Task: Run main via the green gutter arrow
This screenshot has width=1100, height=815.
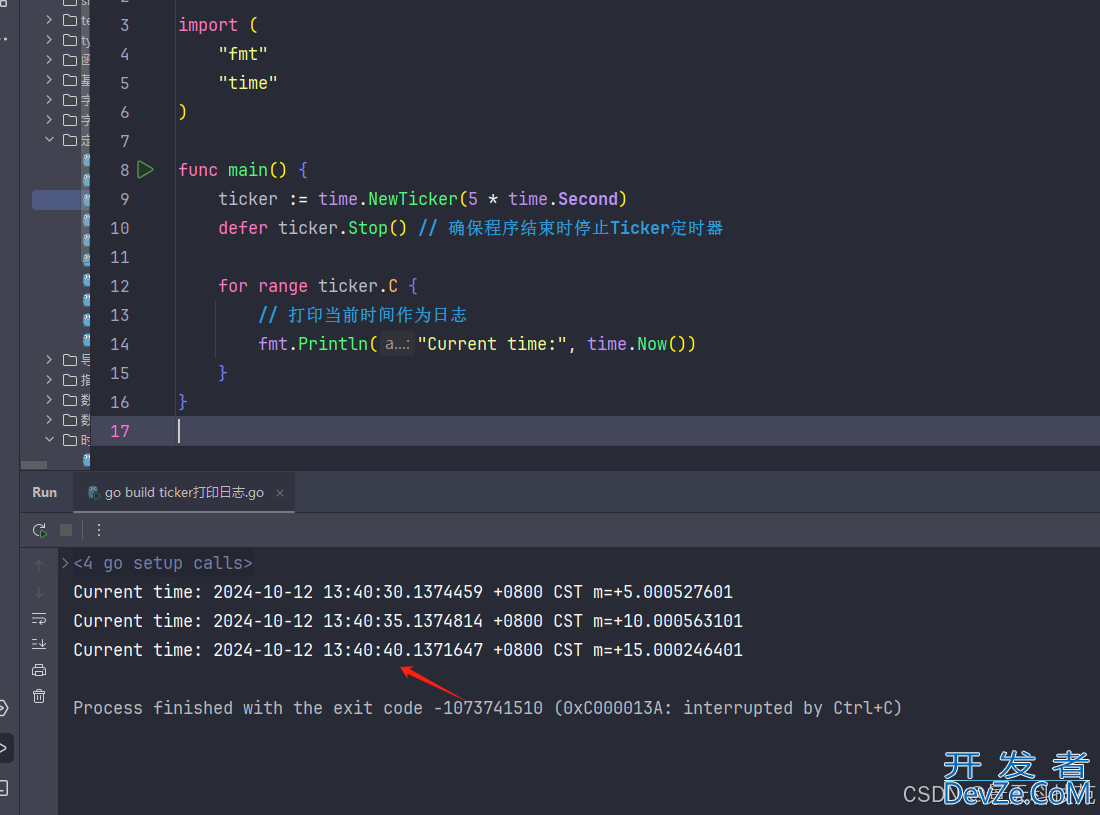Action: click(145, 170)
